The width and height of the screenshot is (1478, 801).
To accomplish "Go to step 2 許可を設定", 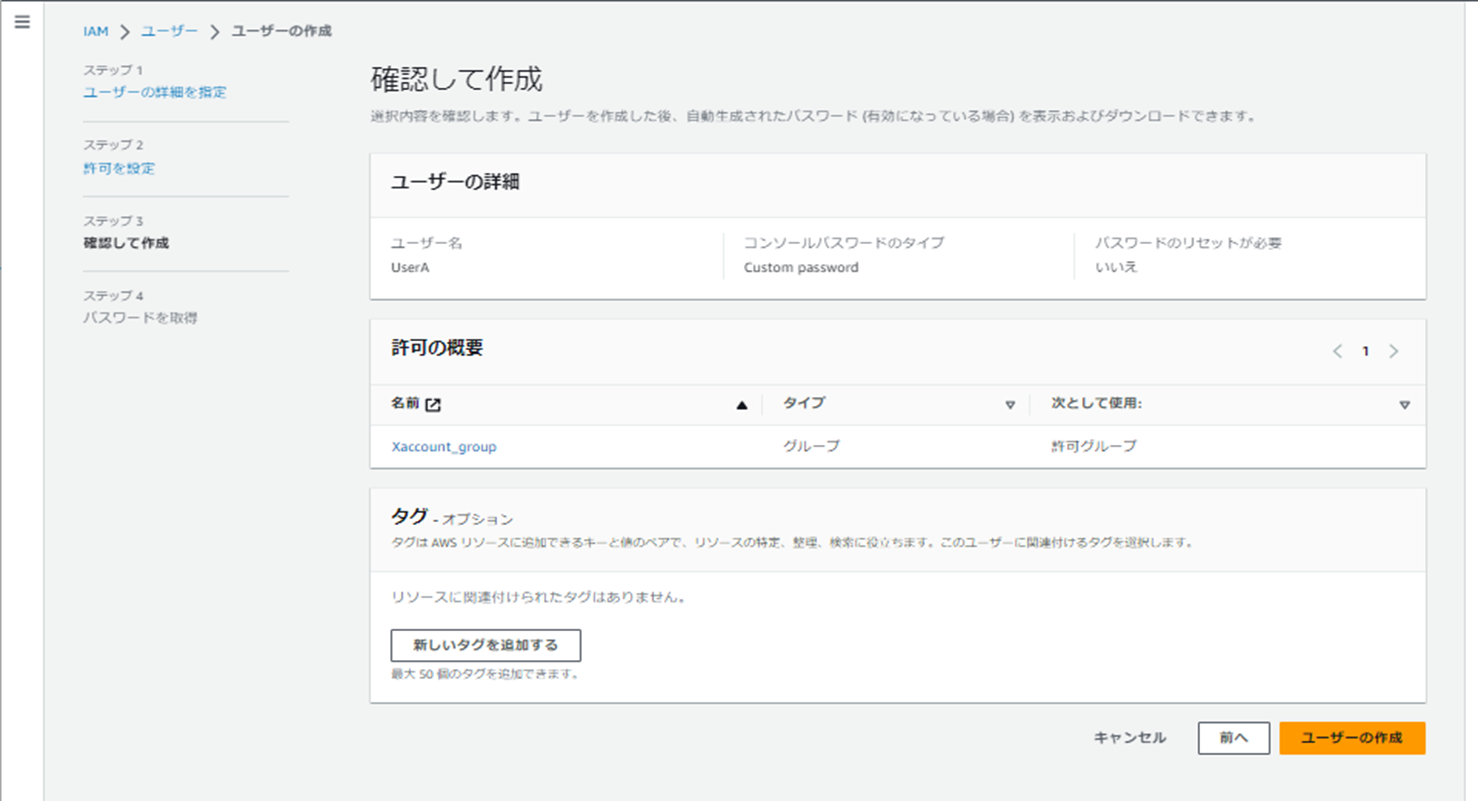I will pyautogui.click(x=119, y=168).
